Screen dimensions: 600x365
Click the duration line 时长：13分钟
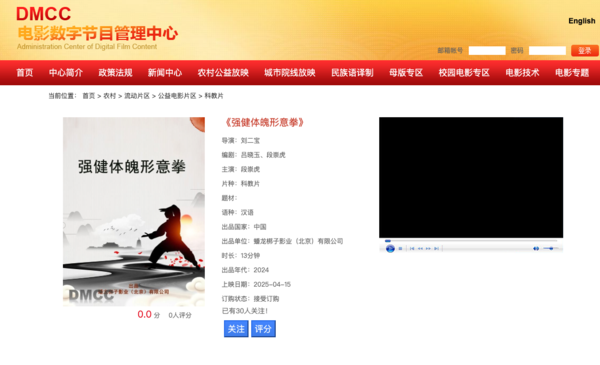241,256
